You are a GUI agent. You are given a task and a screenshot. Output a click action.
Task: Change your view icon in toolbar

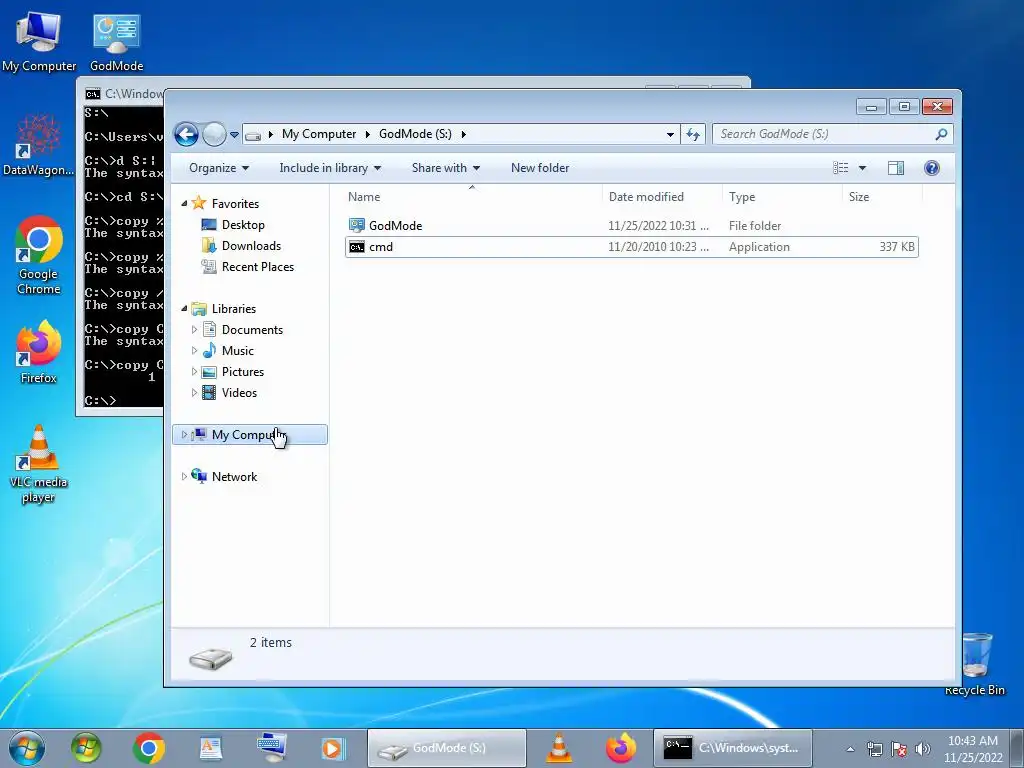pos(840,168)
